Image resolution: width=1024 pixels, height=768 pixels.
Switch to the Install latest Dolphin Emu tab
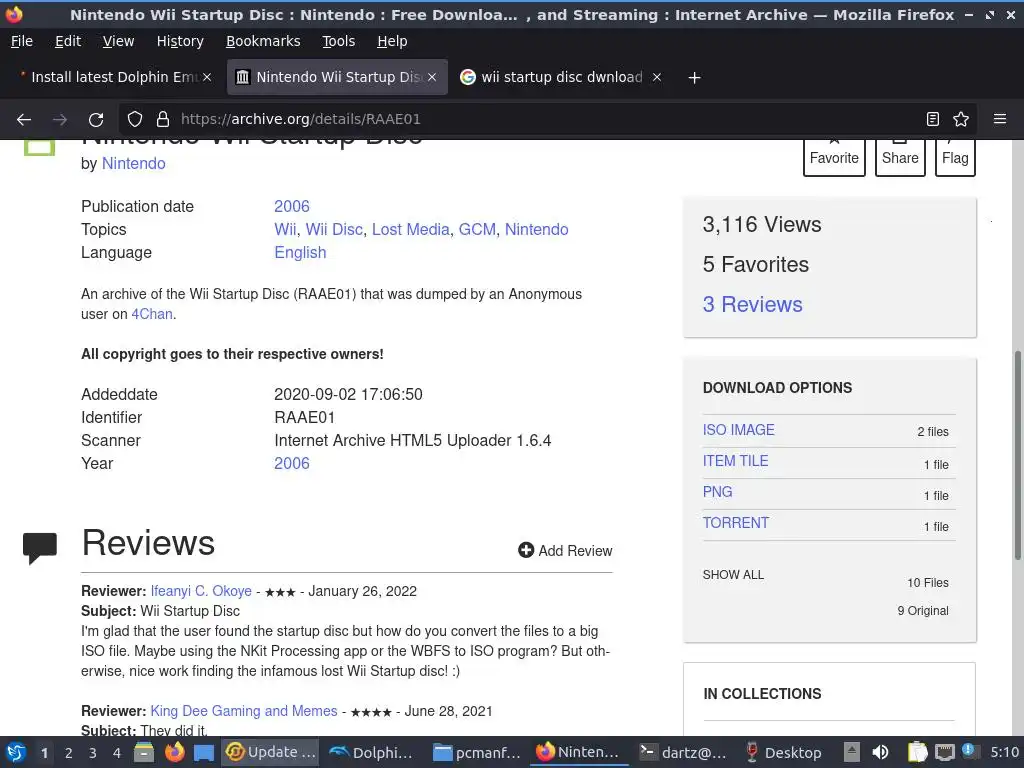pos(114,77)
